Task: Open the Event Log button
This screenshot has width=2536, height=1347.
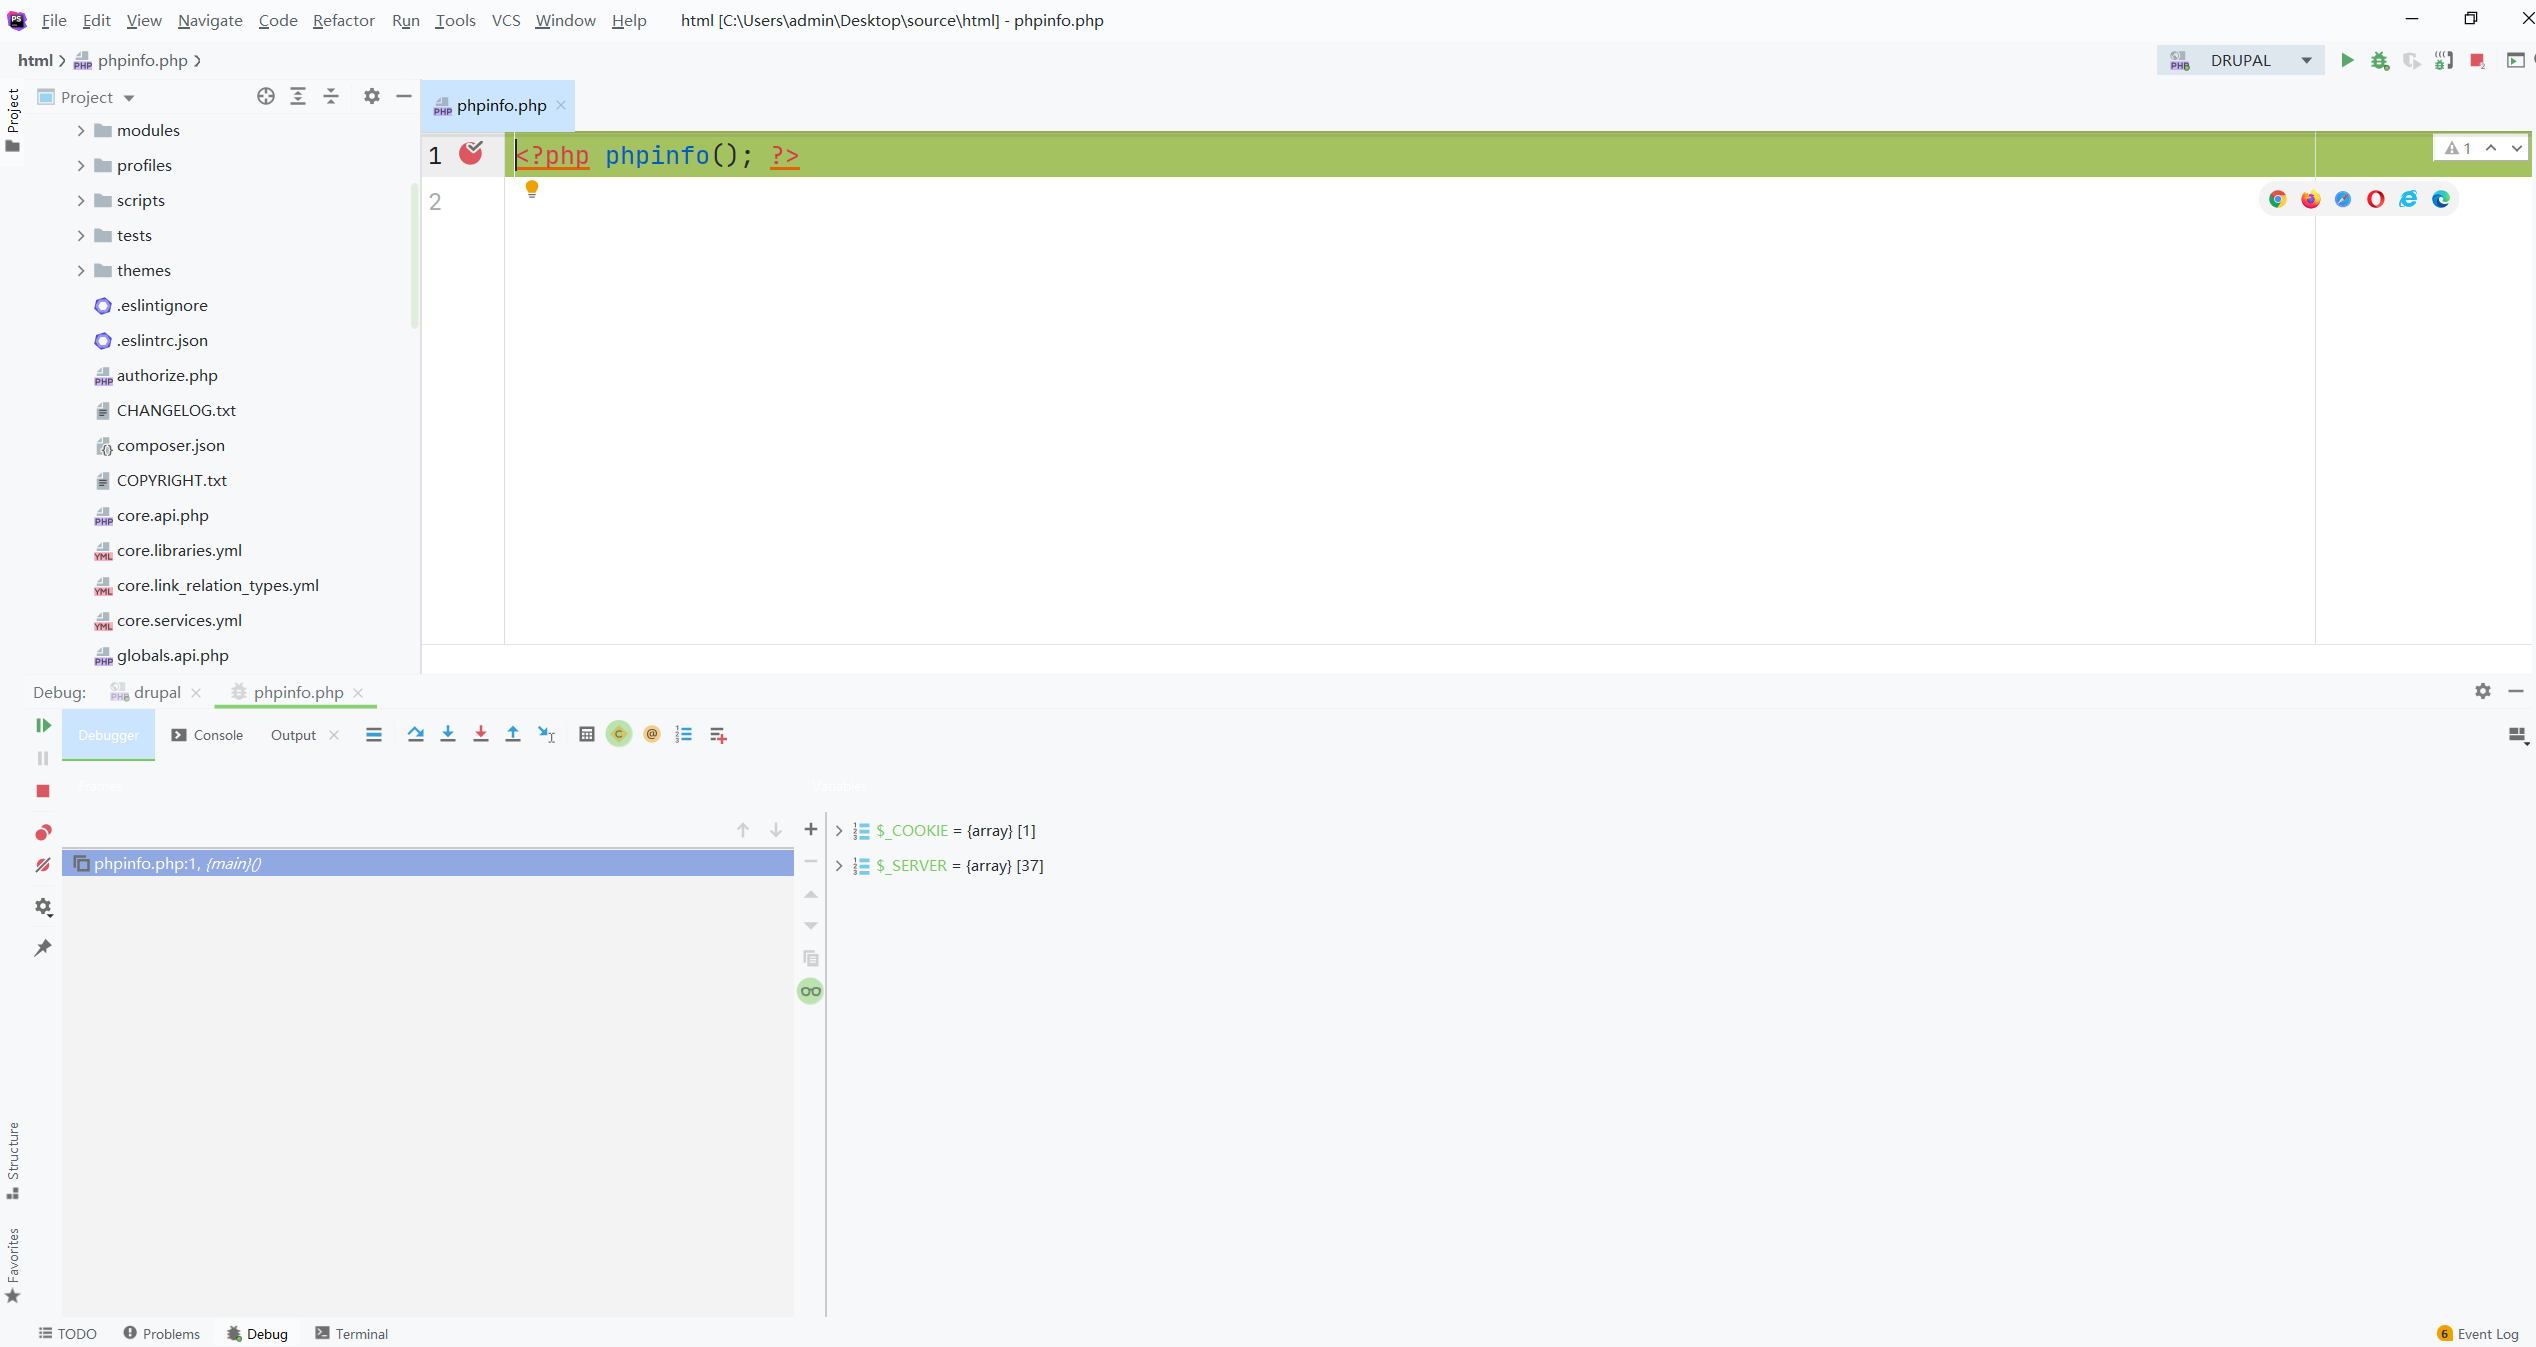Action: tap(2478, 1333)
